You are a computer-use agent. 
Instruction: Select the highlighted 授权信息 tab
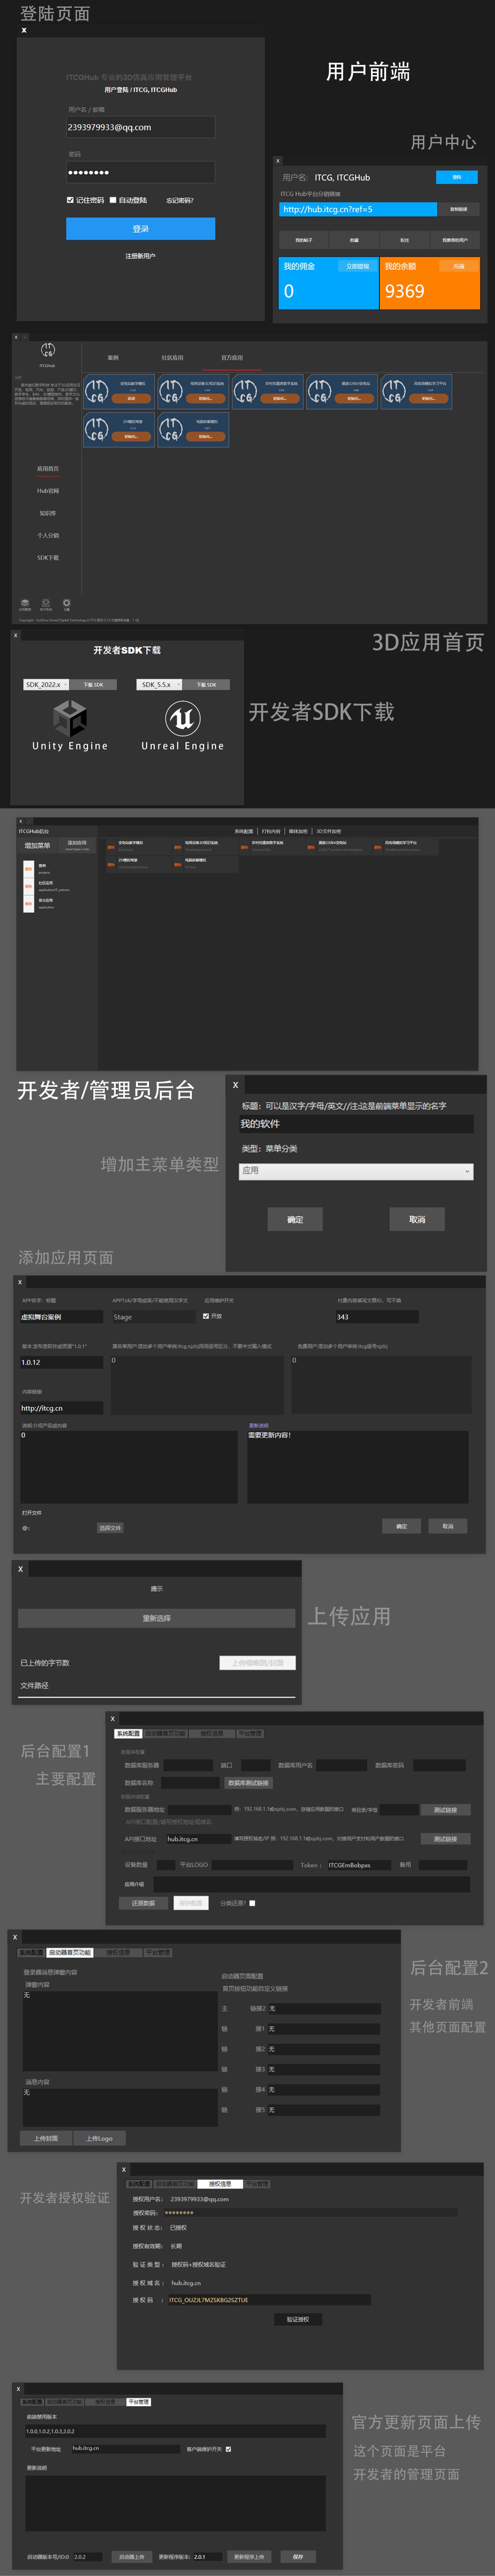tap(220, 2184)
